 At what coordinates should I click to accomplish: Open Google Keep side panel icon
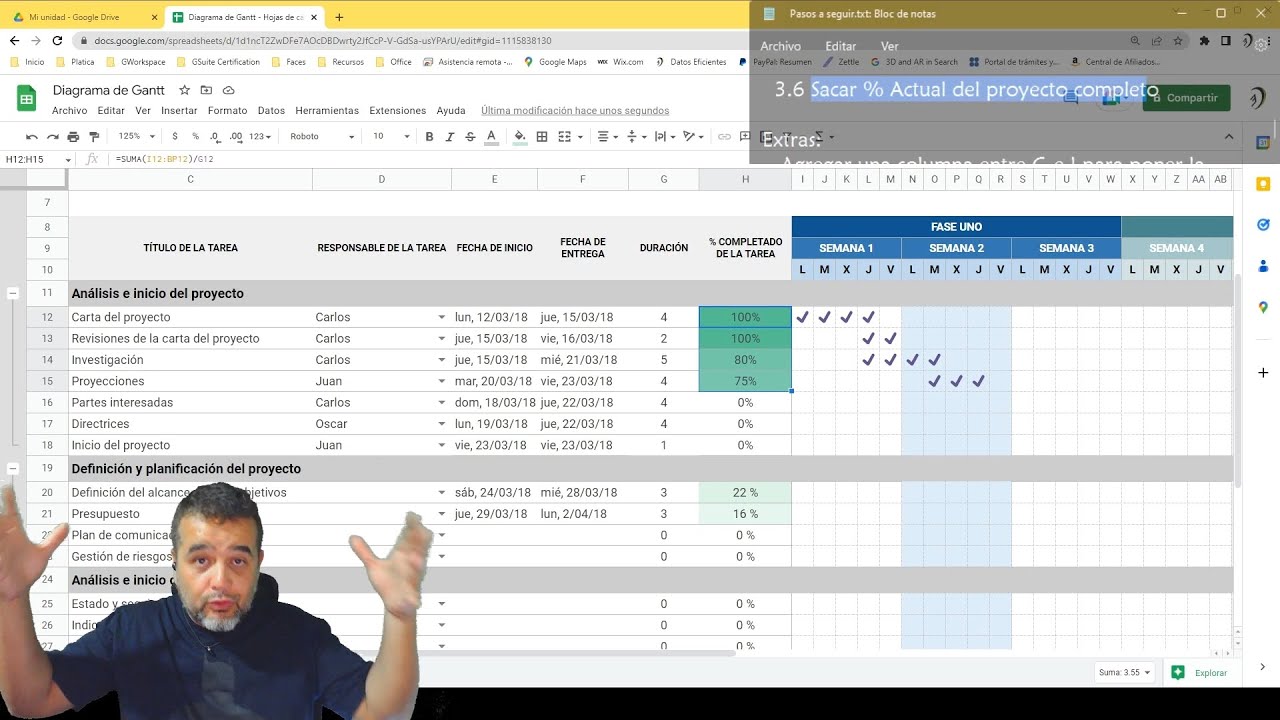(1263, 184)
